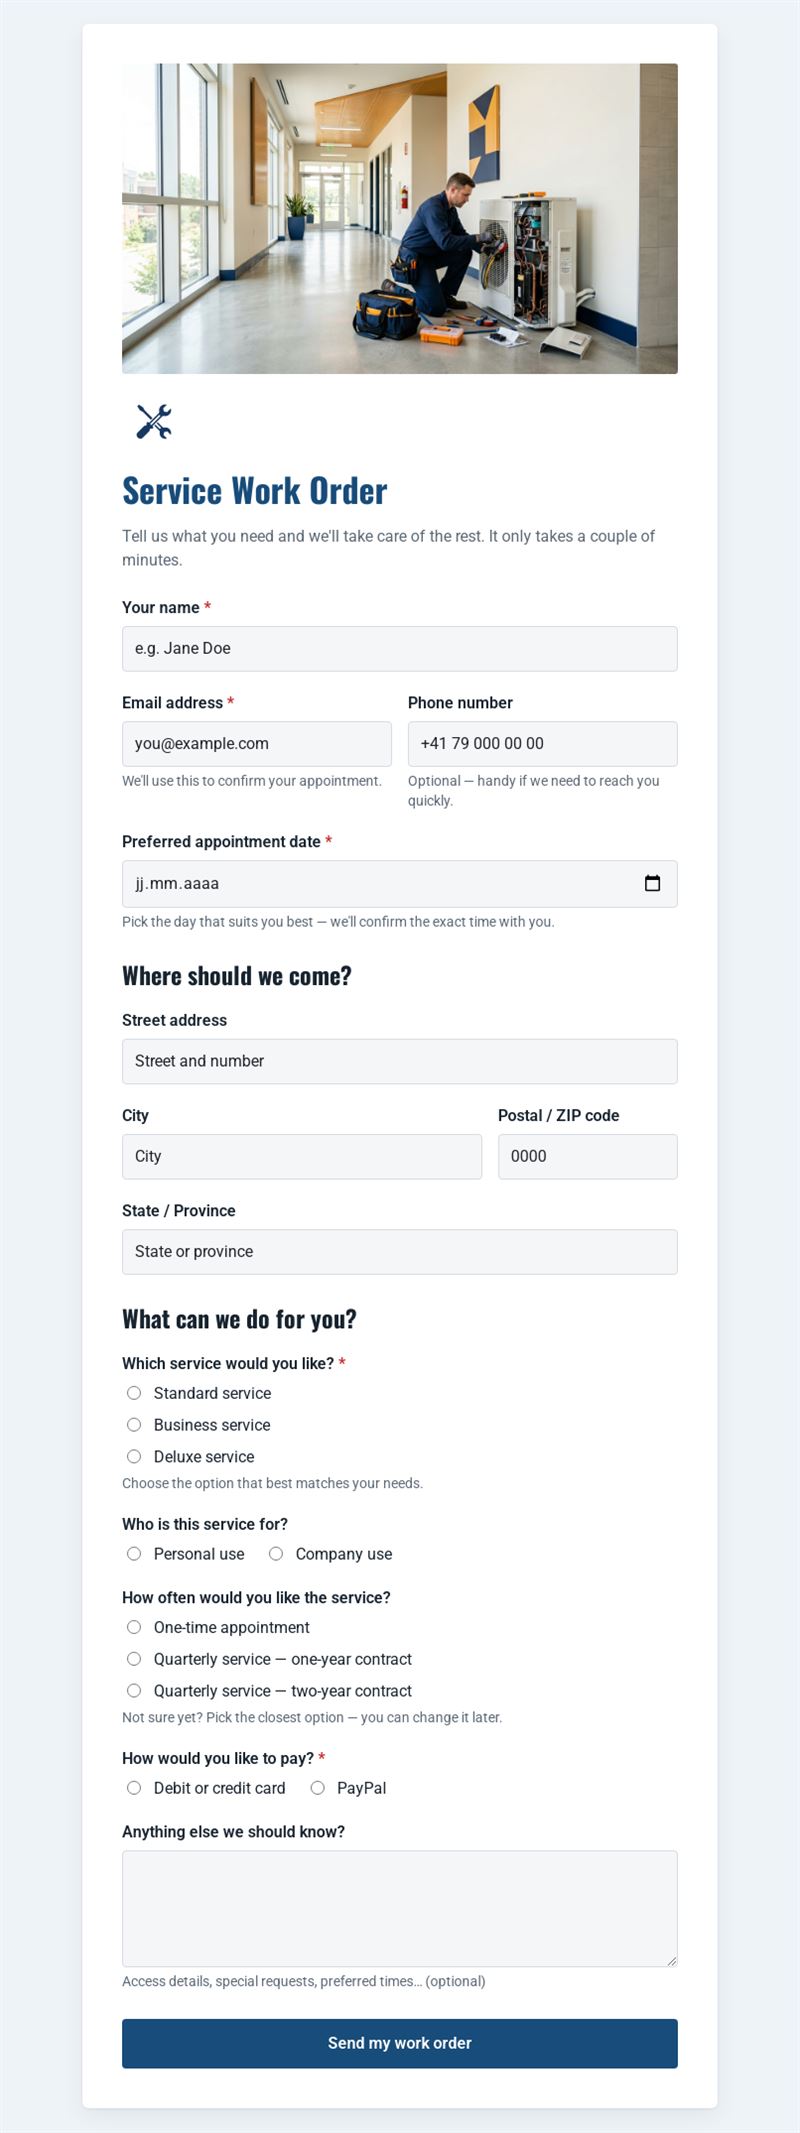Image resolution: width=800 pixels, height=2133 pixels.
Task: Click the Anything else we should know textarea
Action: (400, 1909)
